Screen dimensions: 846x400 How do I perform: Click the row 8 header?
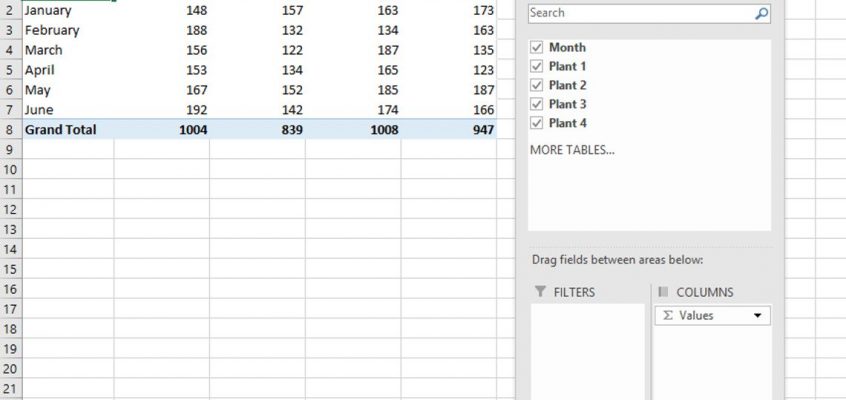(x=11, y=130)
